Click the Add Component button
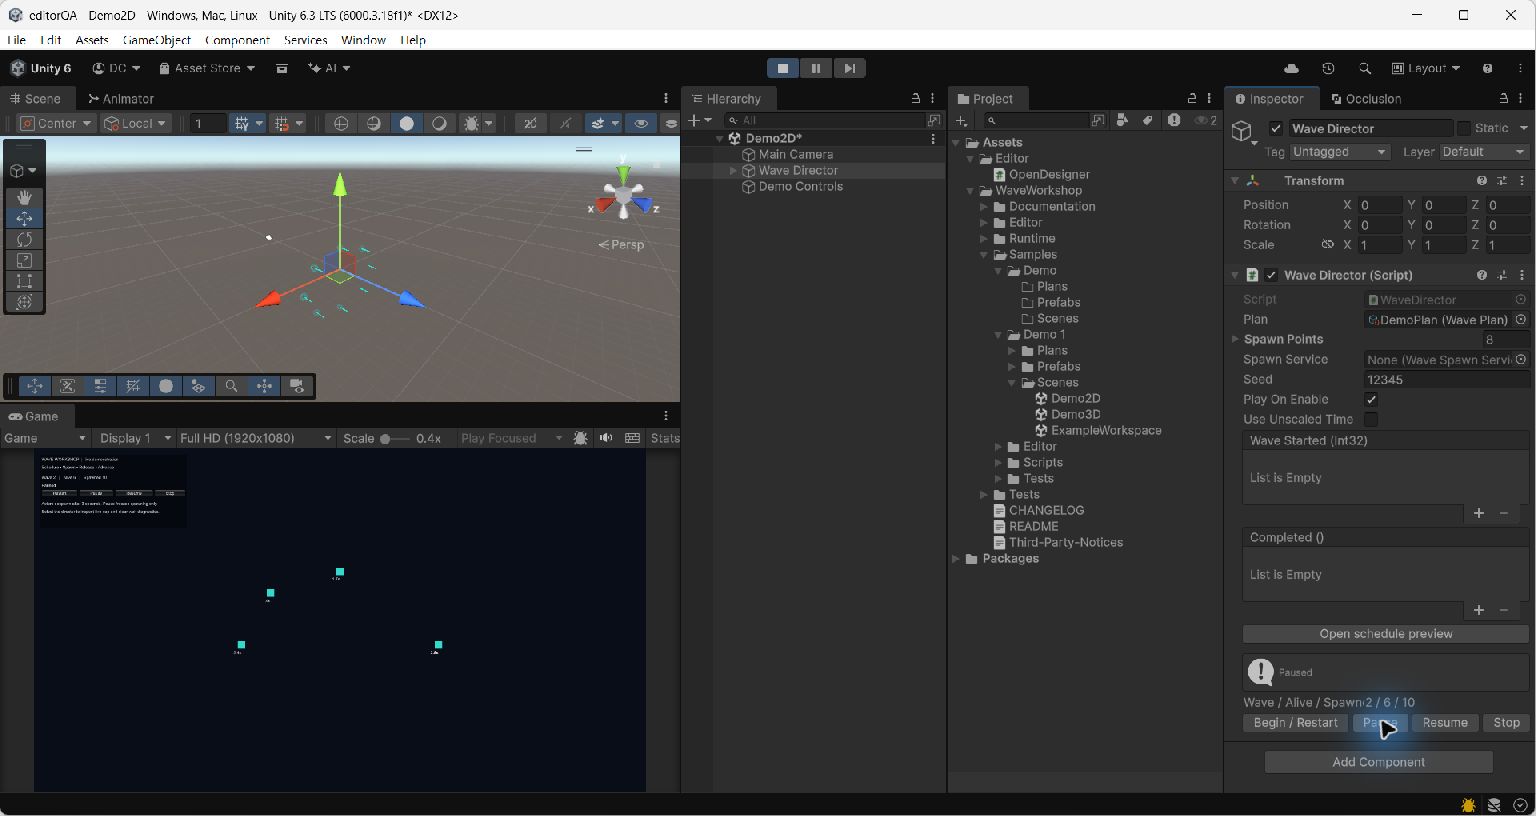 click(1378, 762)
